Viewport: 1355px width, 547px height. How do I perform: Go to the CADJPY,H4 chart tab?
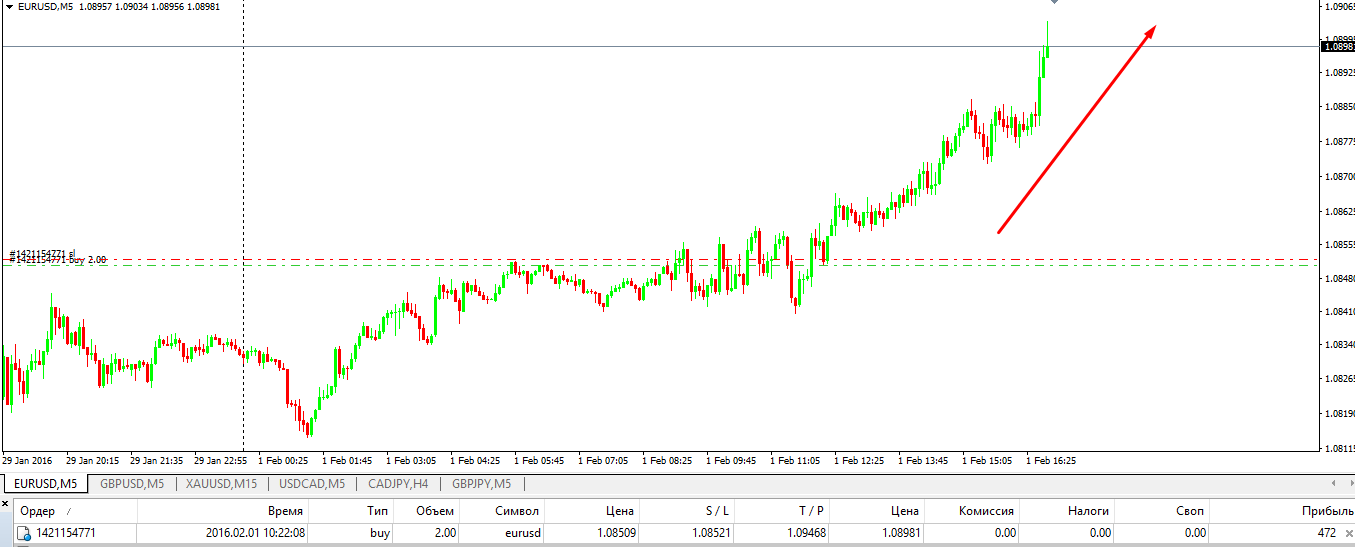pyautogui.click(x=398, y=484)
